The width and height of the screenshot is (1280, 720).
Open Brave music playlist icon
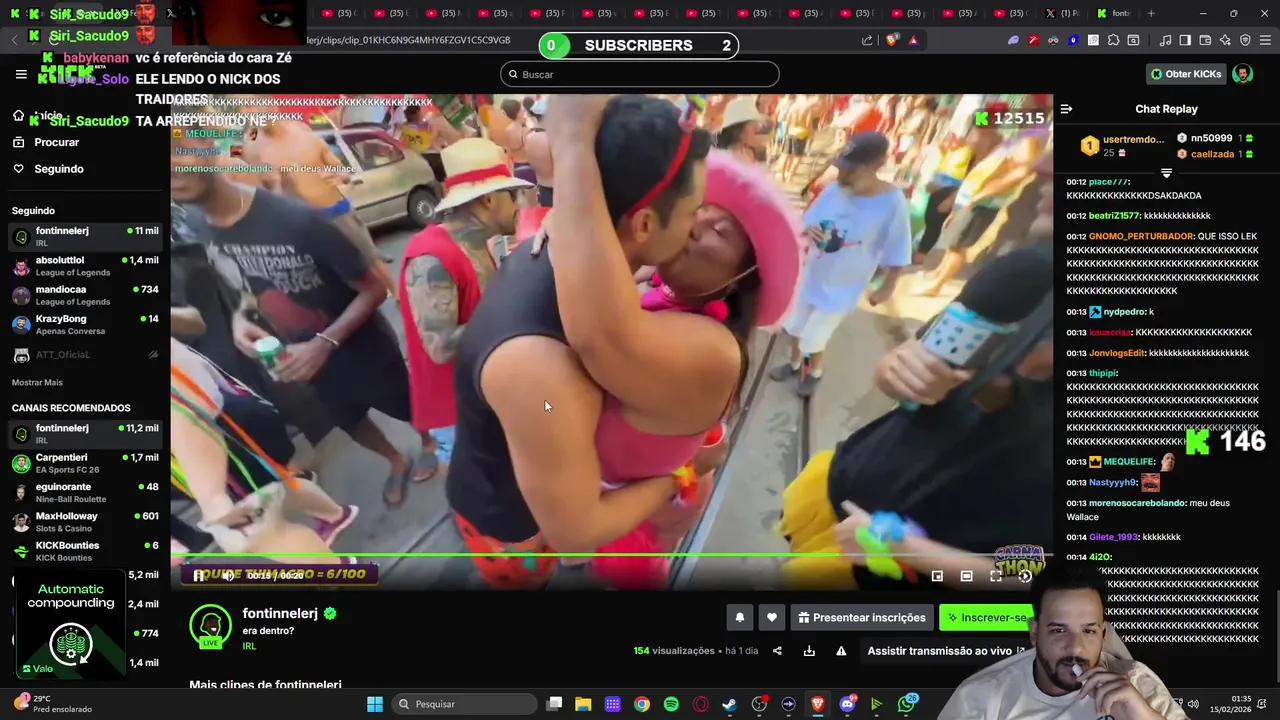1165,40
